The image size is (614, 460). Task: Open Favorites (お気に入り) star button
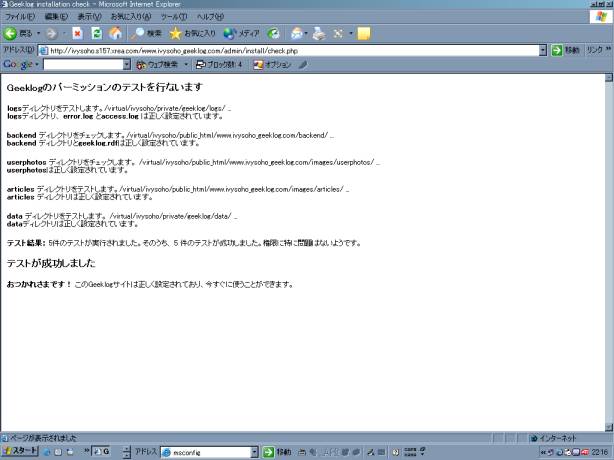pyautogui.click(x=192, y=34)
